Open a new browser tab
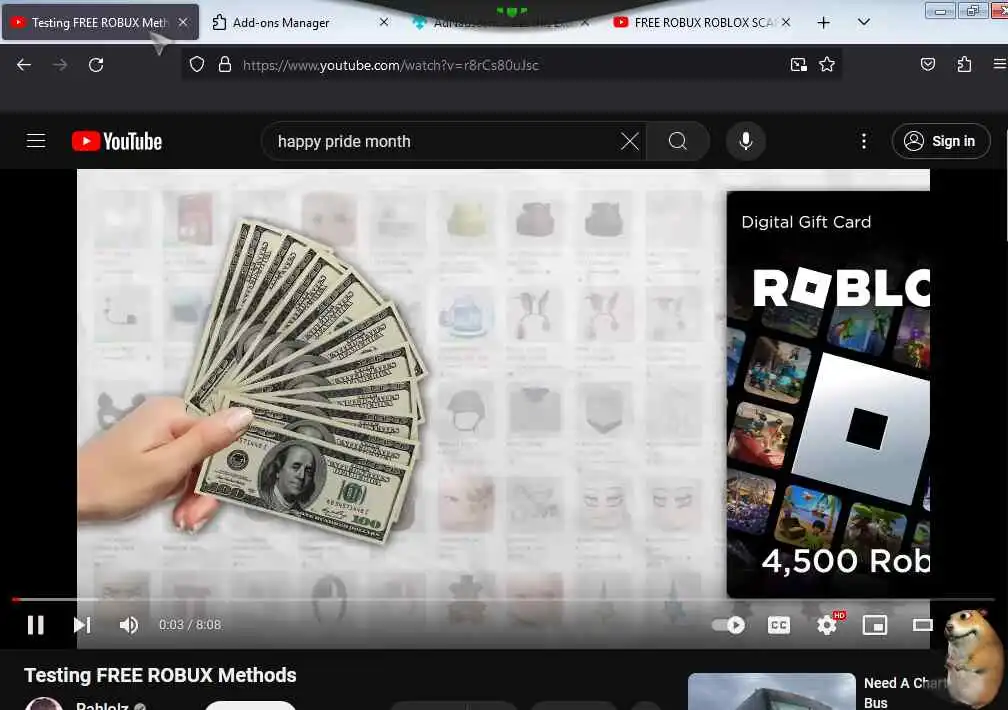The image size is (1008, 710). 824,23
